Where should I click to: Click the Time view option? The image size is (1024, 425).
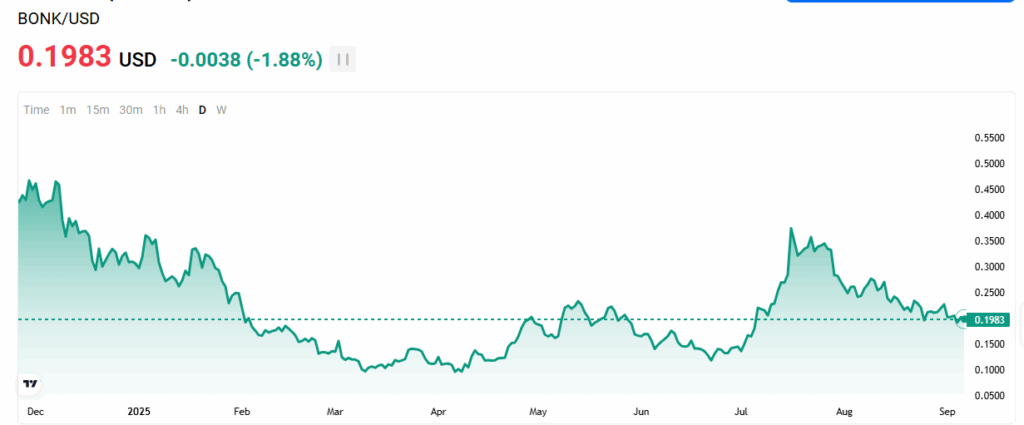[36, 110]
